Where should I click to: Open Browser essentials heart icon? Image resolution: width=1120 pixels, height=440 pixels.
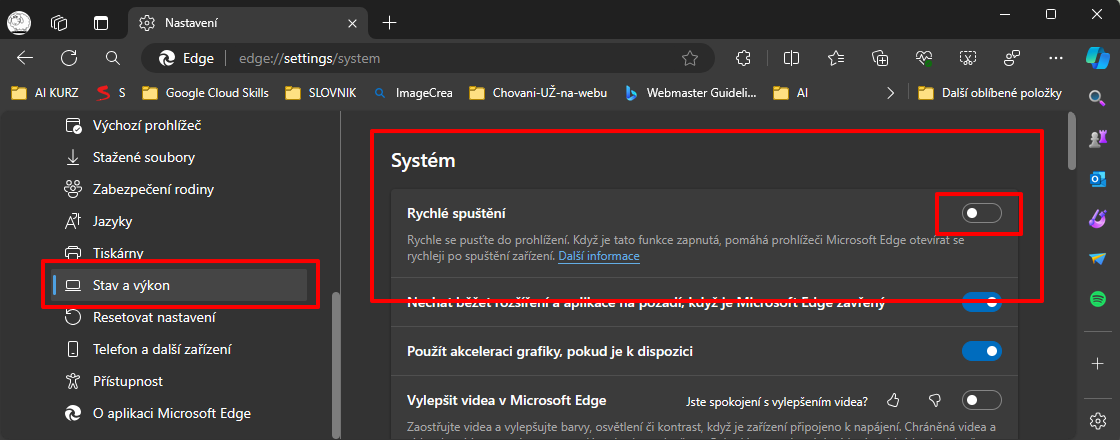[x=924, y=58]
